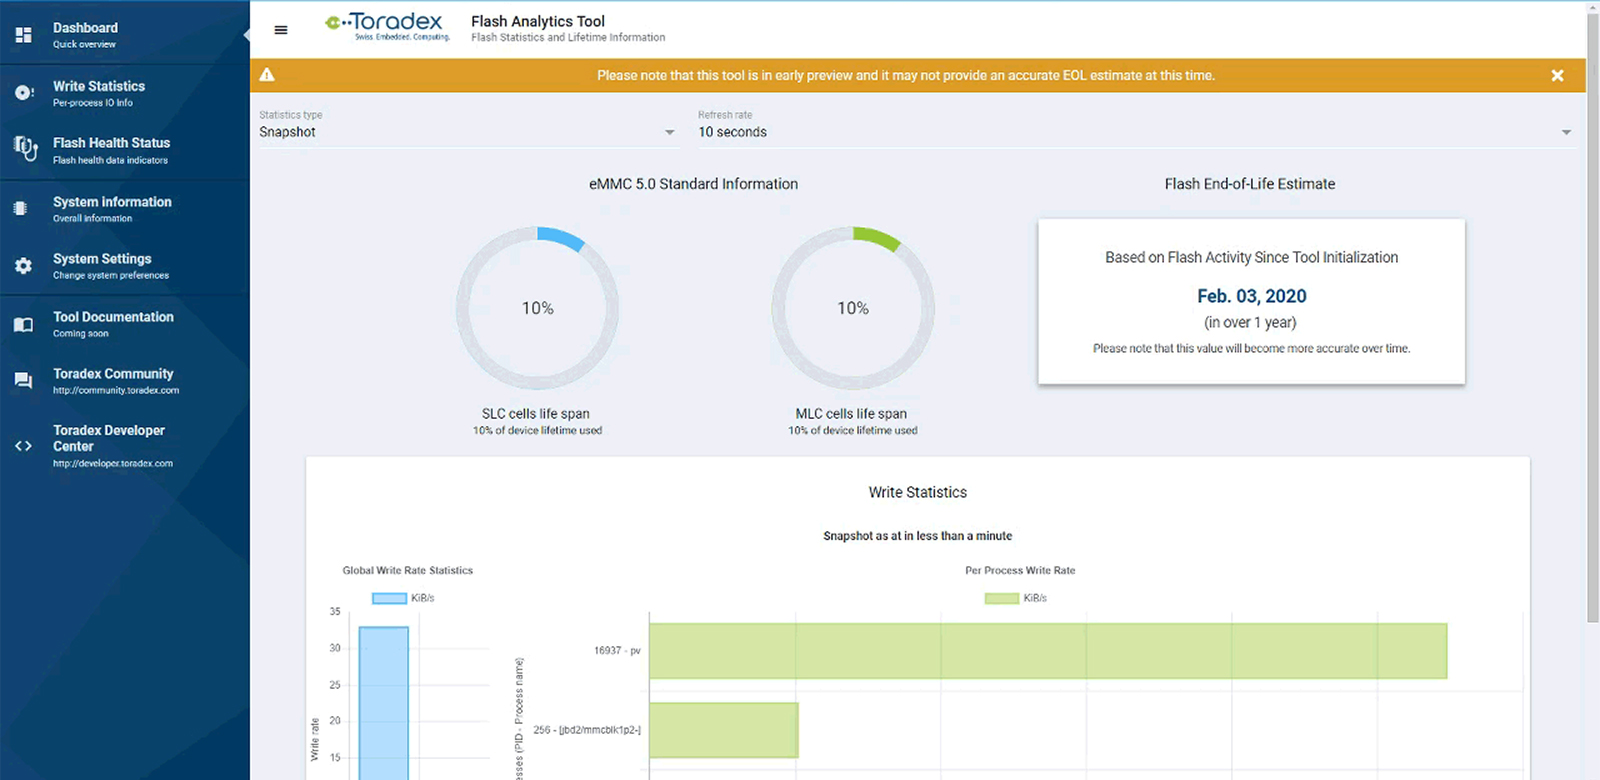Click the 'Per Process Write Rate' chart title
Screen dimensions: 1600x780
pos(1020,571)
